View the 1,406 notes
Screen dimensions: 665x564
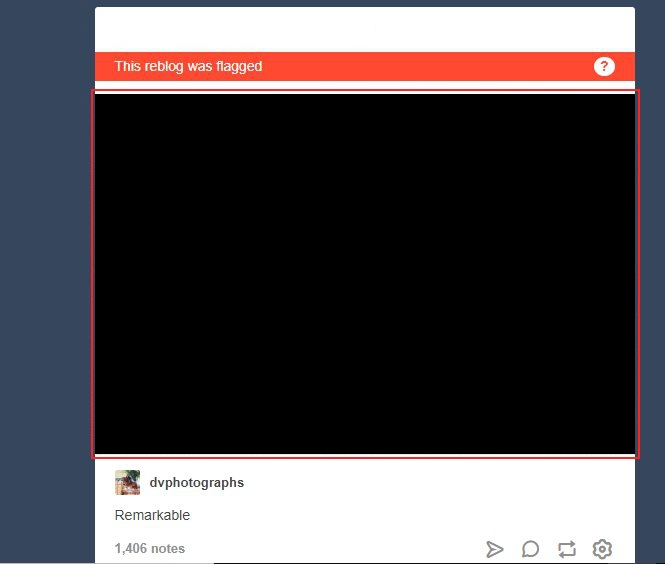[x=150, y=549]
